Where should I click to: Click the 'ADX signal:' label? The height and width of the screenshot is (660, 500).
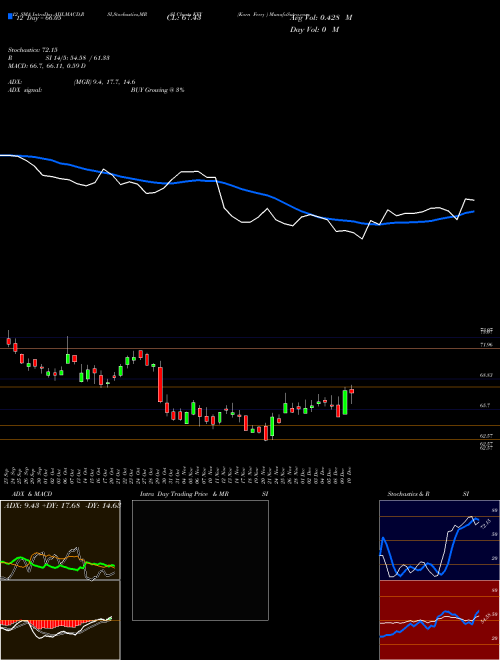pyautogui.click(x=24, y=90)
